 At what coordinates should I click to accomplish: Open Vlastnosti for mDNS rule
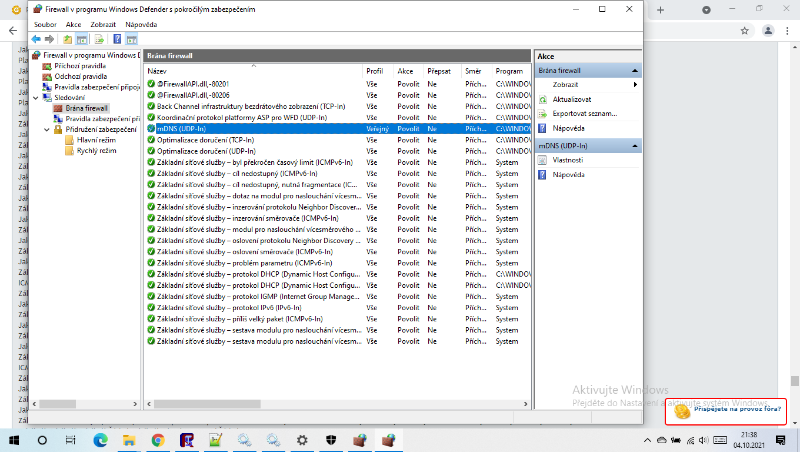pyautogui.click(x=567, y=160)
